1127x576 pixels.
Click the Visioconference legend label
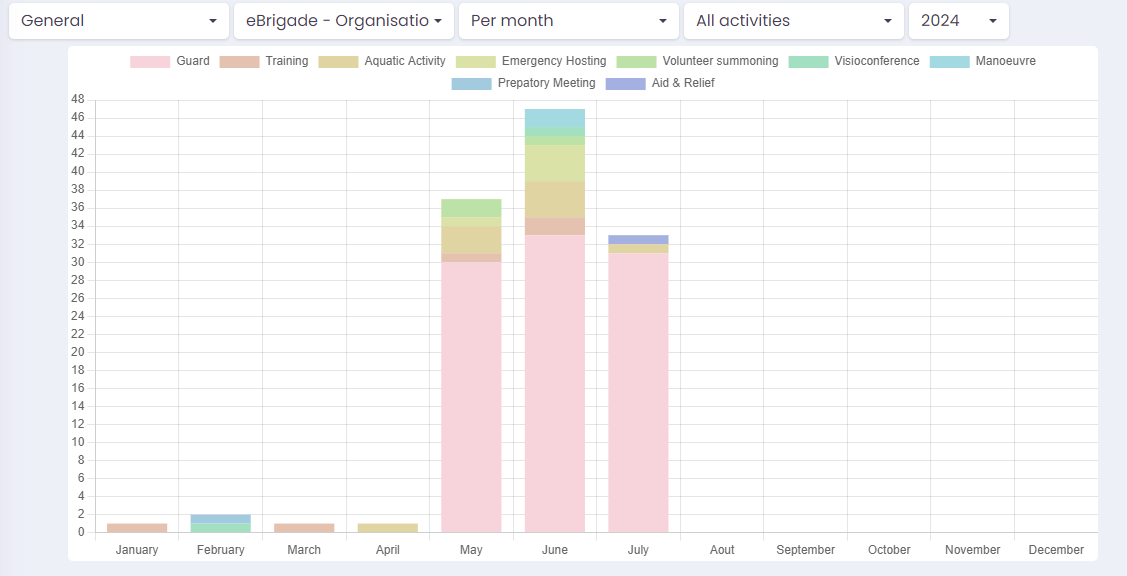tap(877, 61)
